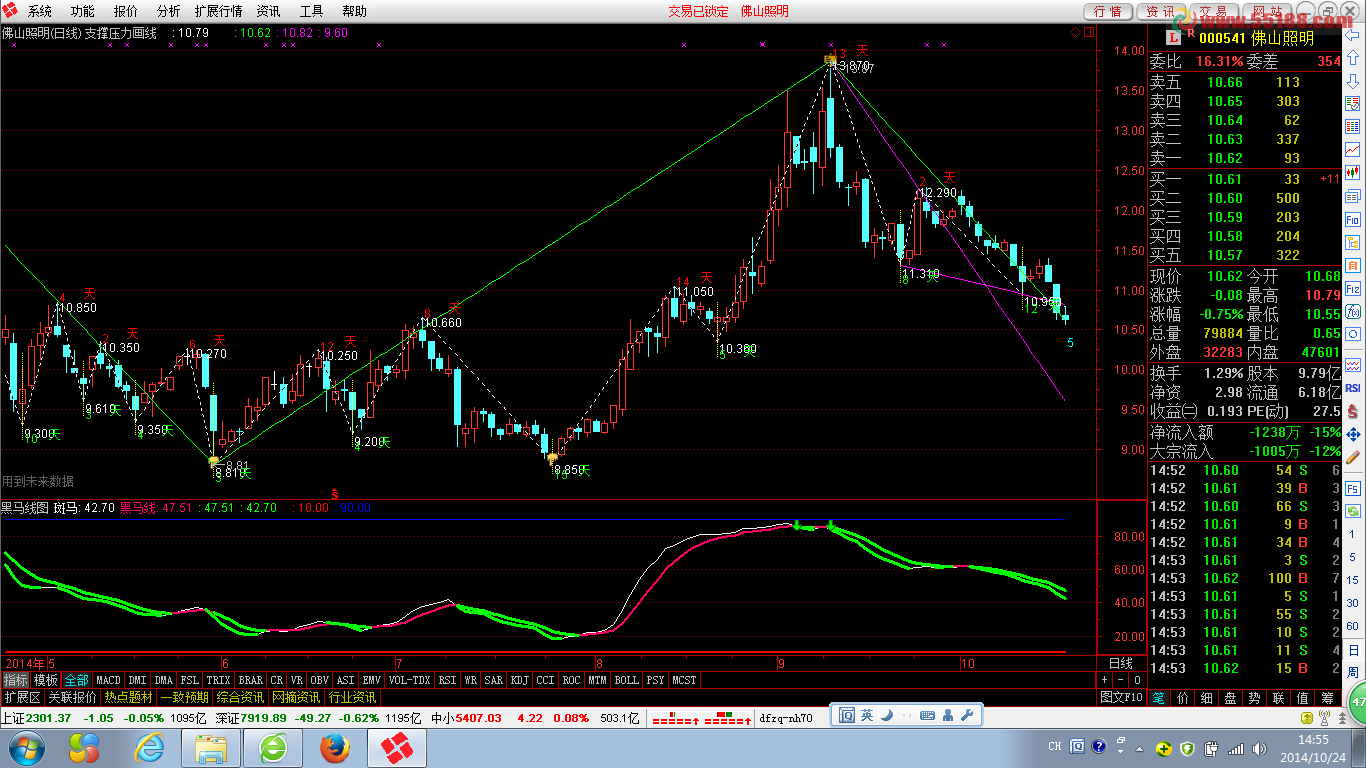Open the f(x) formula manager icon
The height and width of the screenshot is (768, 1366).
pos(1353,312)
